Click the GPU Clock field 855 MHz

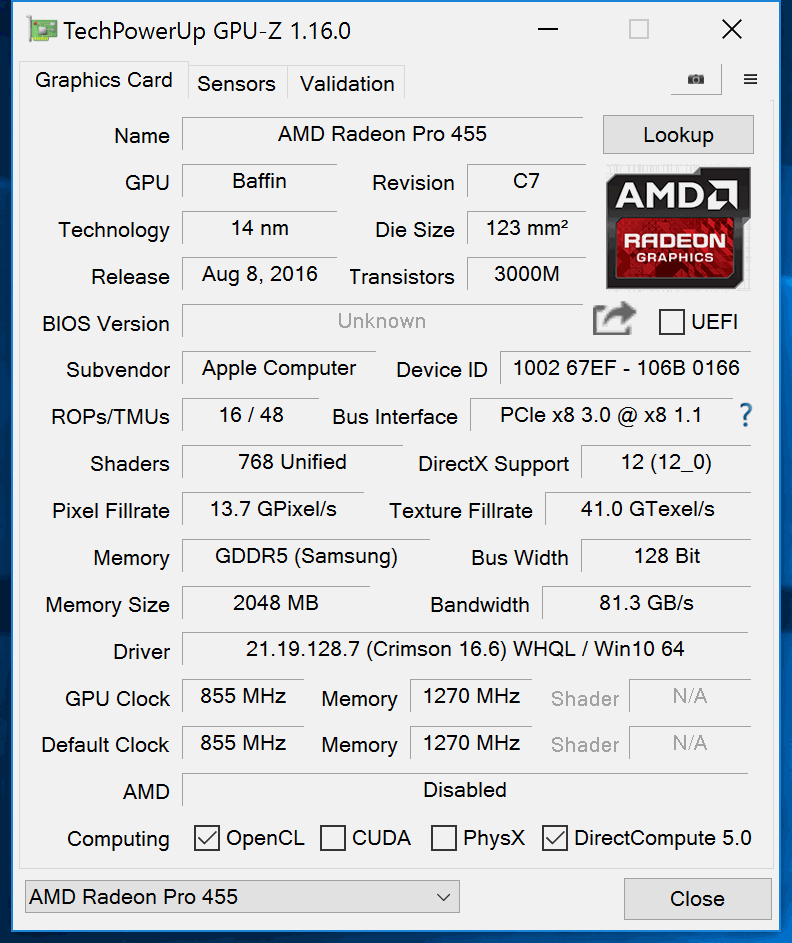243,695
